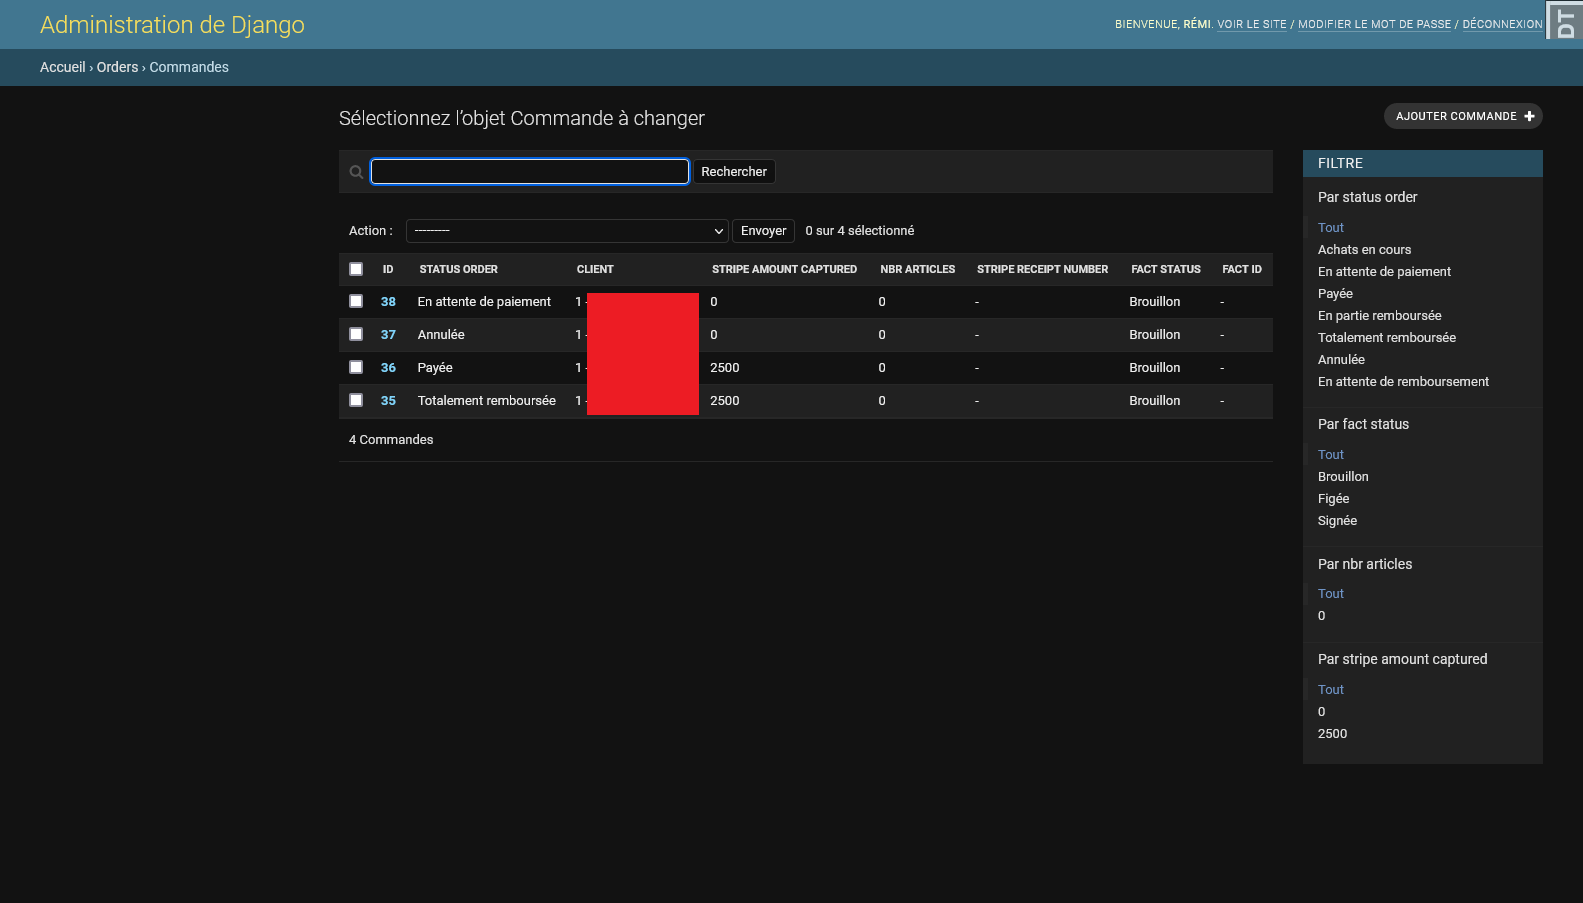Sort by Stripe Amount Captured column
1583x903 pixels.
tap(784, 269)
